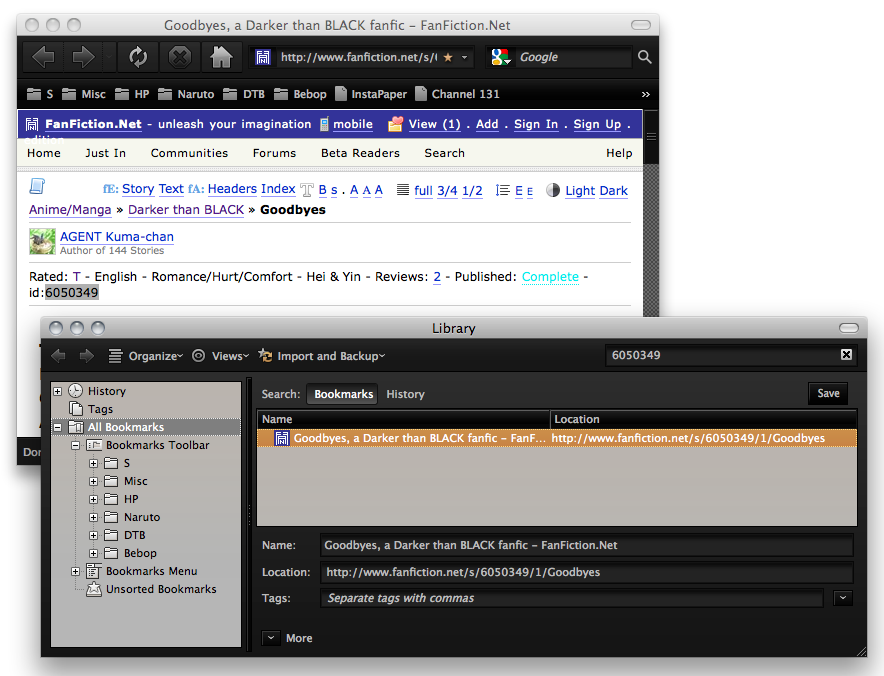Click the favorites heart icon near View
Screen dimensions: 884x676
pos(395,124)
